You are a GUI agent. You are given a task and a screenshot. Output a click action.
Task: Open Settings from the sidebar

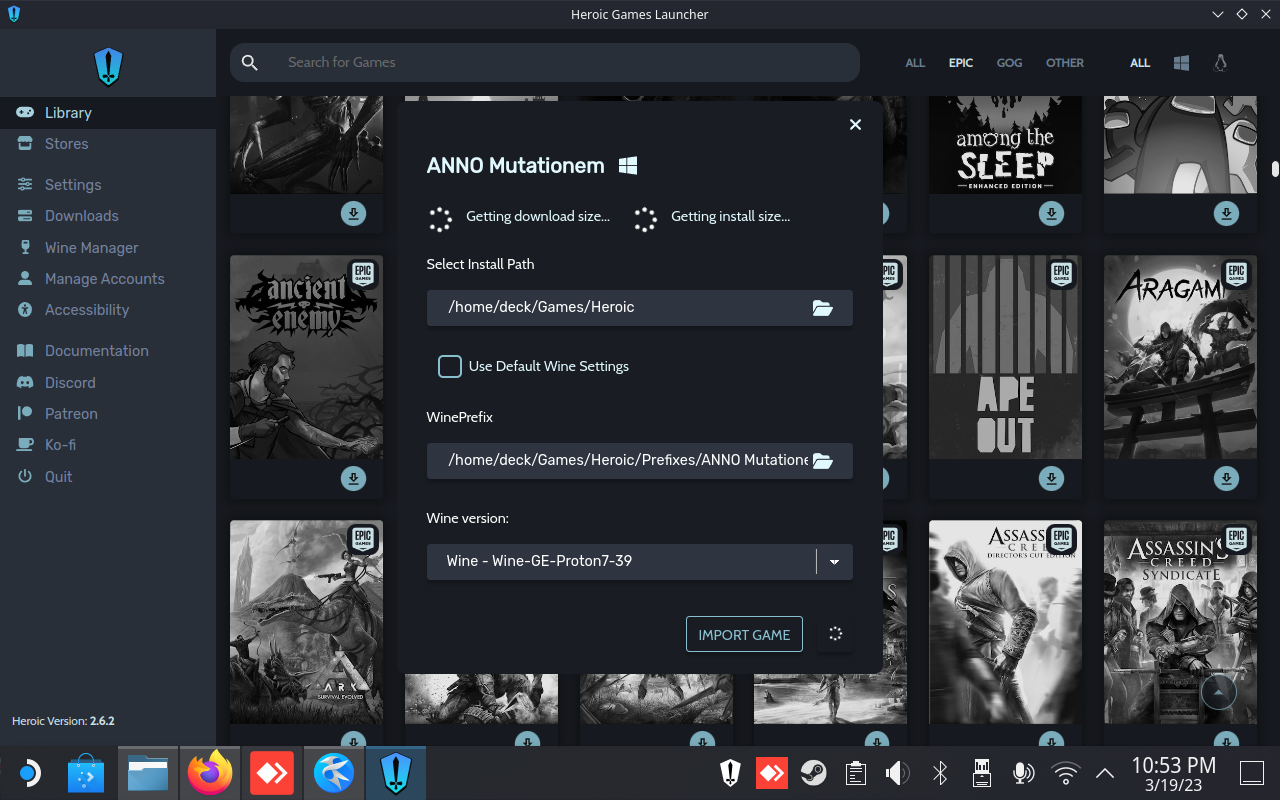[x=108, y=185]
